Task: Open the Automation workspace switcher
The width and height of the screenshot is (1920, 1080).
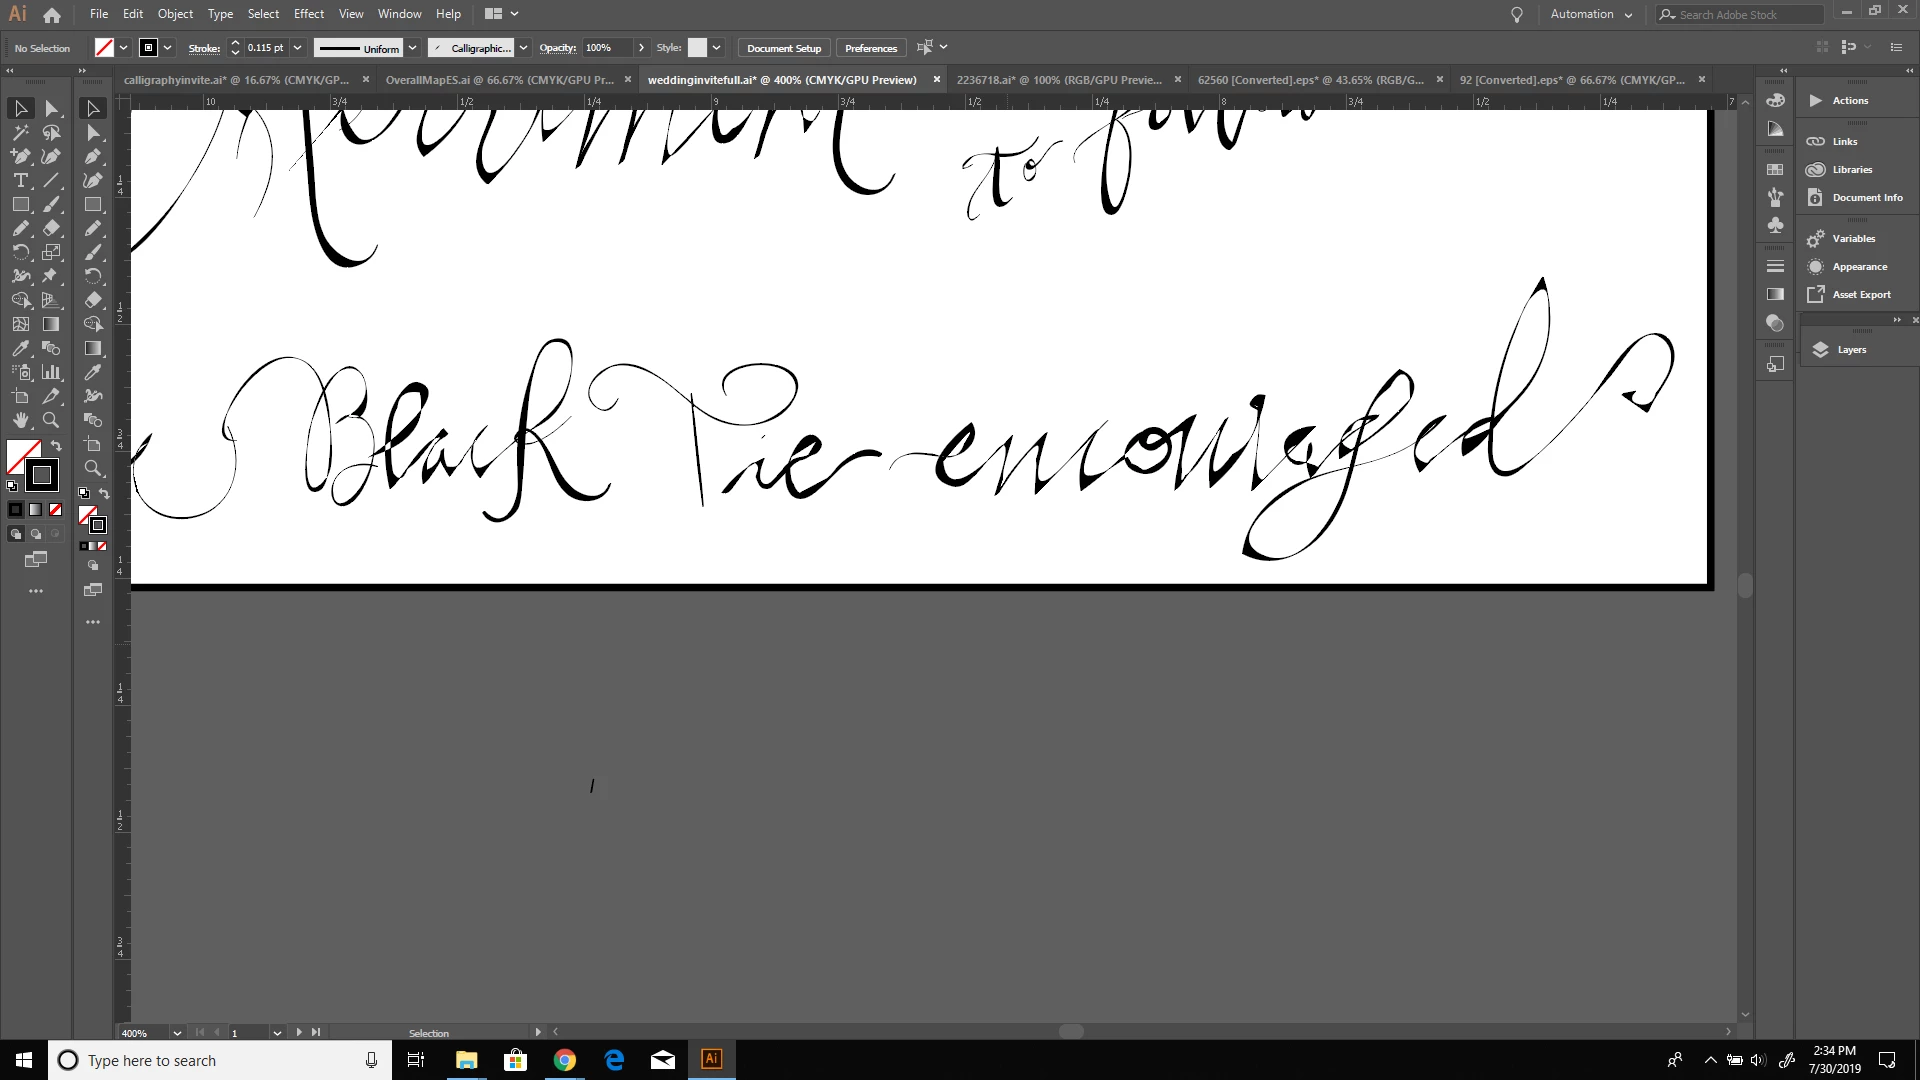Action: tap(1590, 14)
